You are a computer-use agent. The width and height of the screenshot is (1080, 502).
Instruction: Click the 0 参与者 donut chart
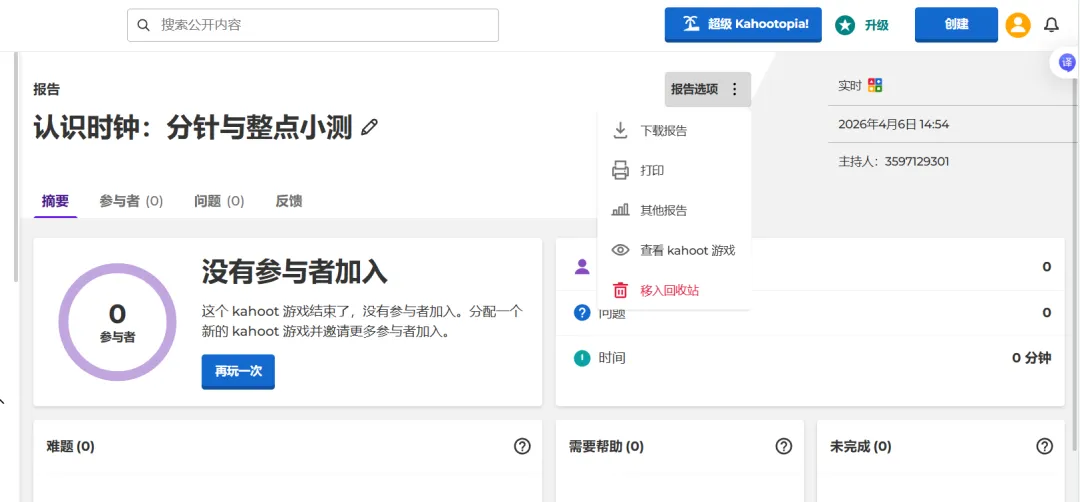(x=117, y=322)
